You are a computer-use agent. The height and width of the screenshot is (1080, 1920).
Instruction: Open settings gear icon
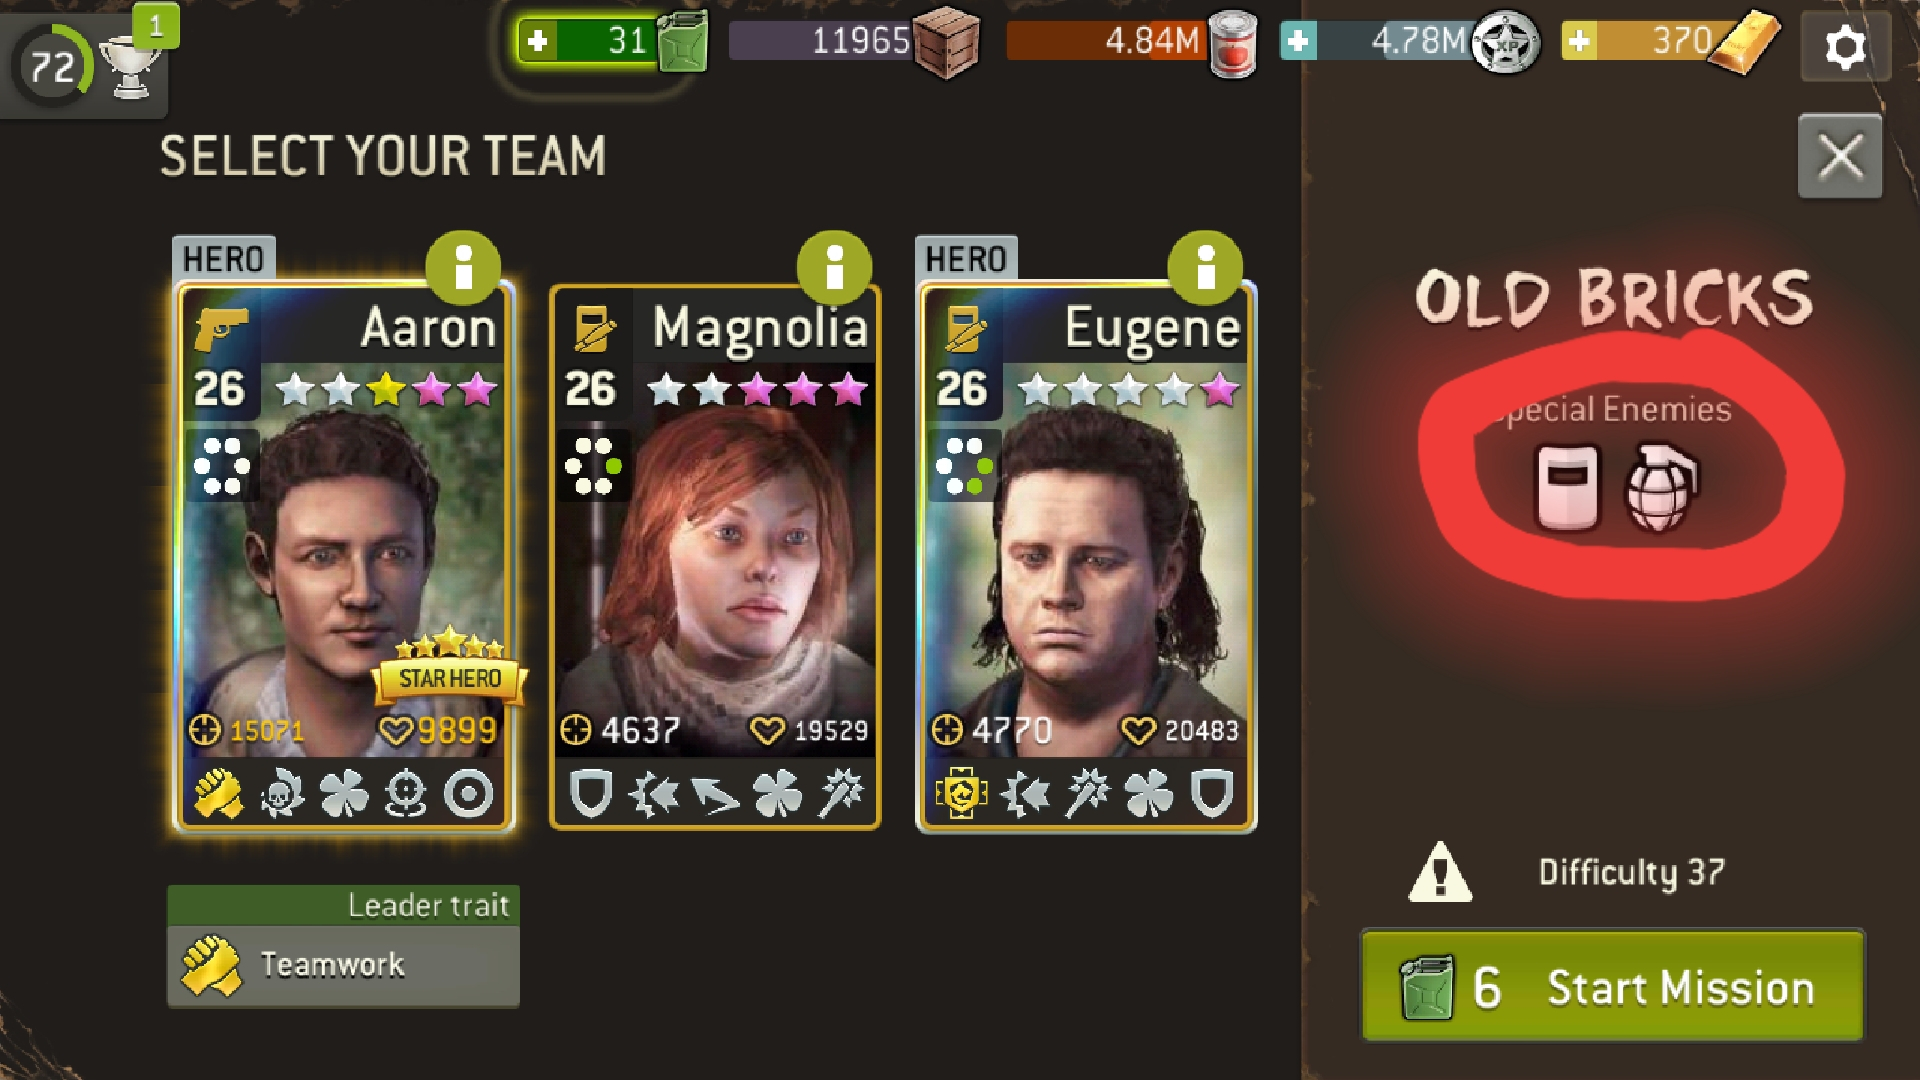pos(1845,46)
